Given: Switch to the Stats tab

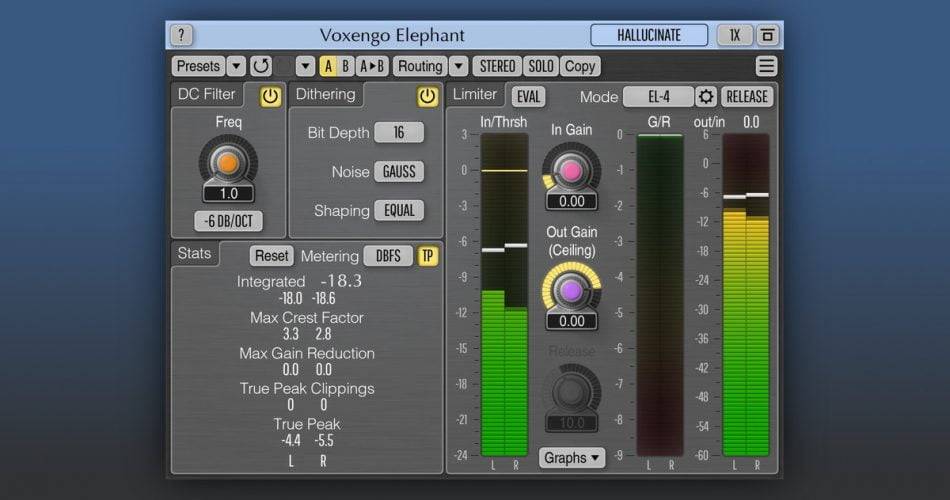Looking at the screenshot, I should pos(194,253).
